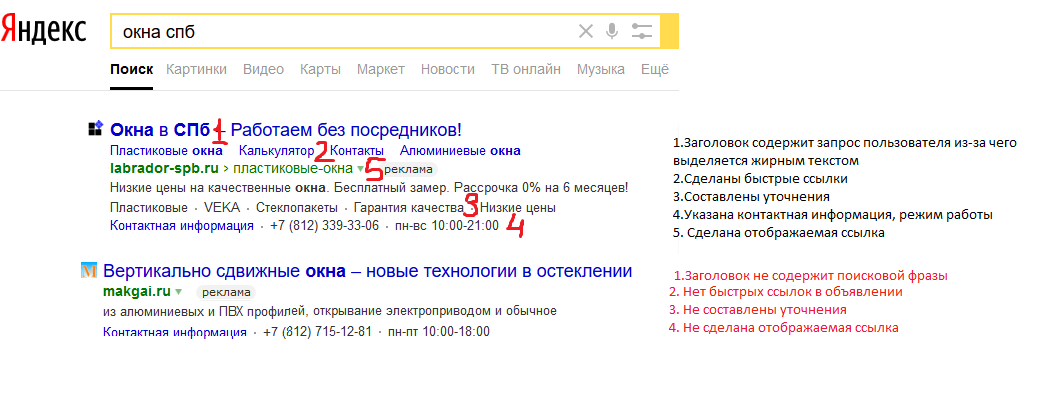The width and height of the screenshot is (1063, 412).
Task: Click the makgai.ru M favicon
Action: point(88,270)
